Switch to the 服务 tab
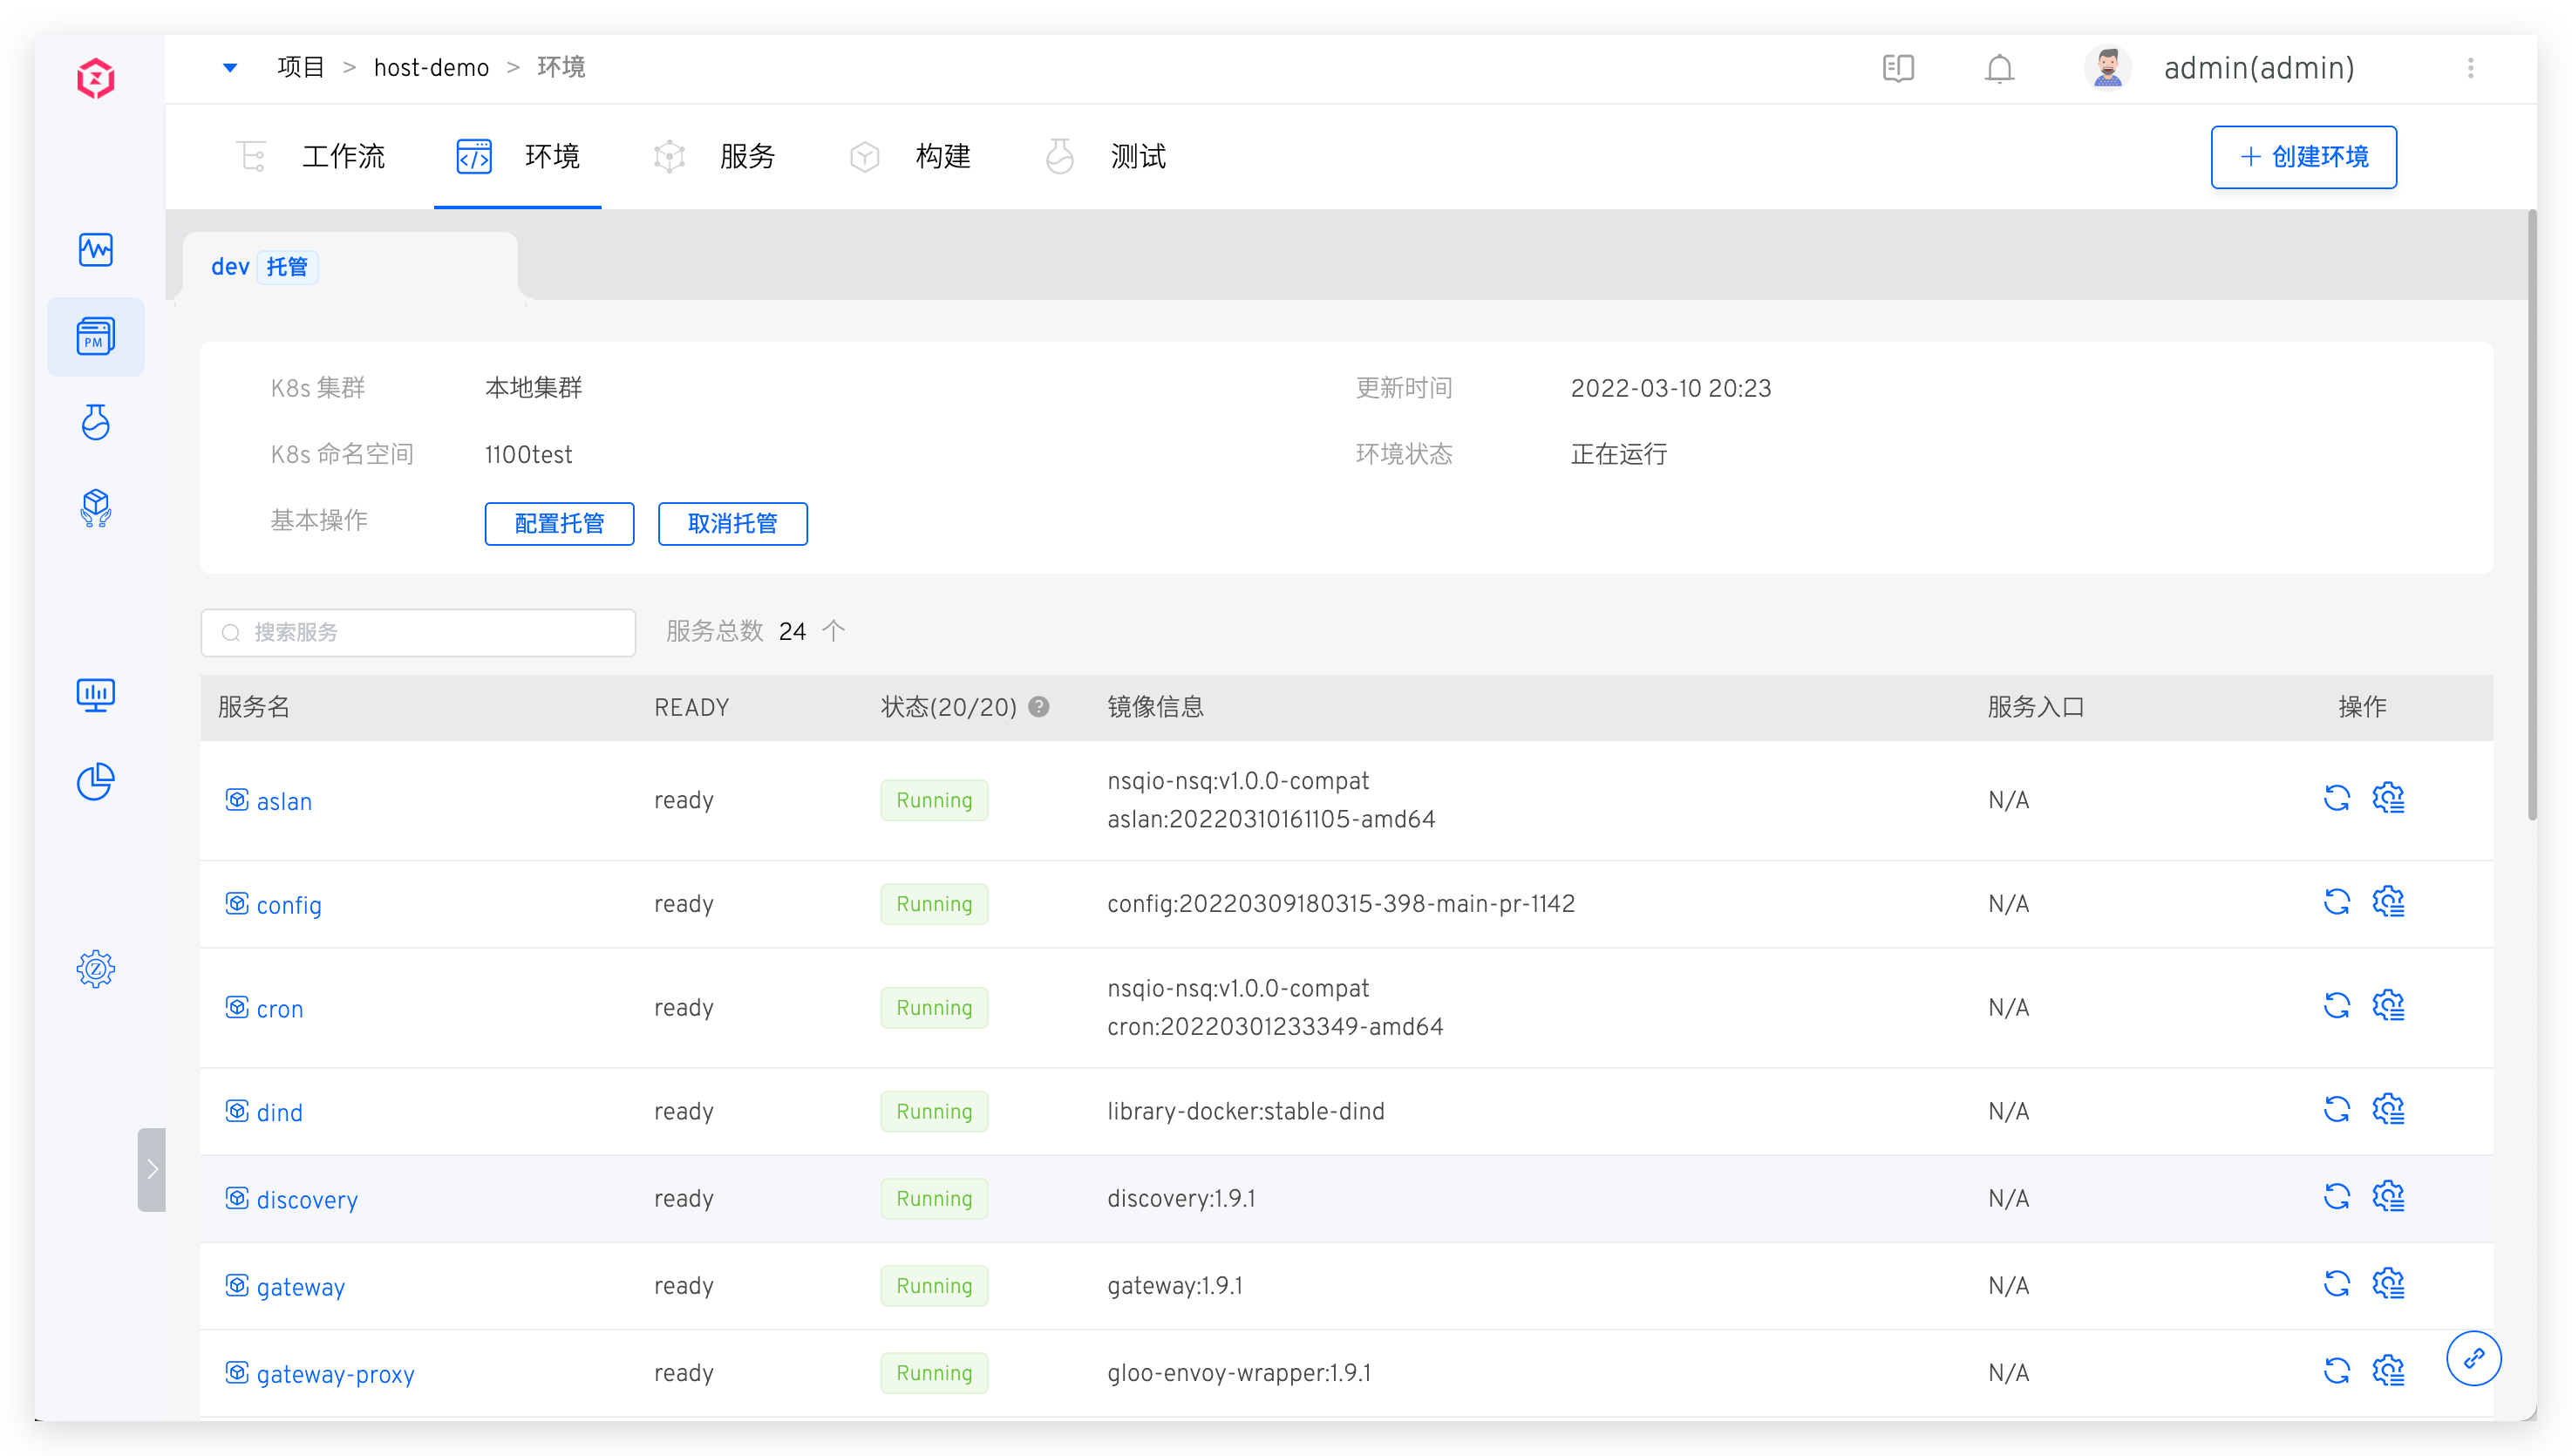 (746, 157)
